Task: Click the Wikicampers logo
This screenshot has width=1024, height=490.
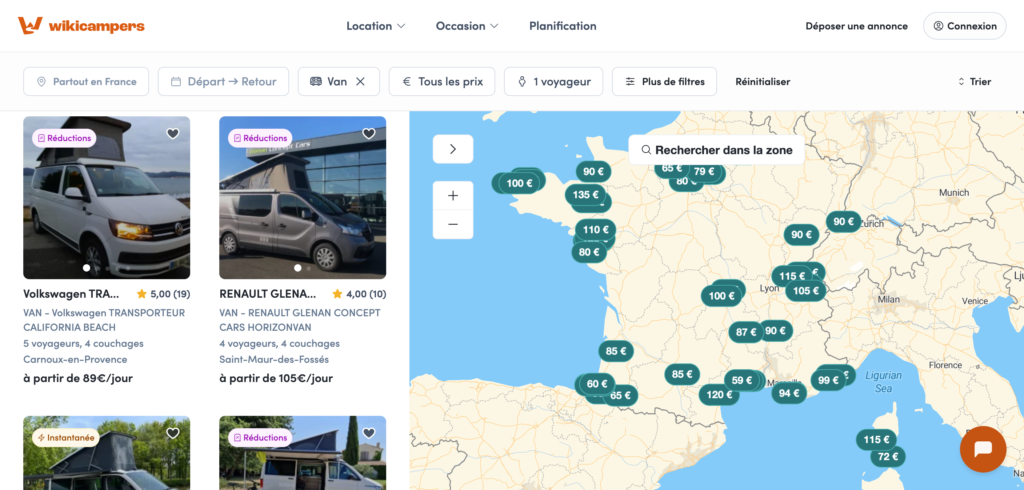Action: coord(81,26)
